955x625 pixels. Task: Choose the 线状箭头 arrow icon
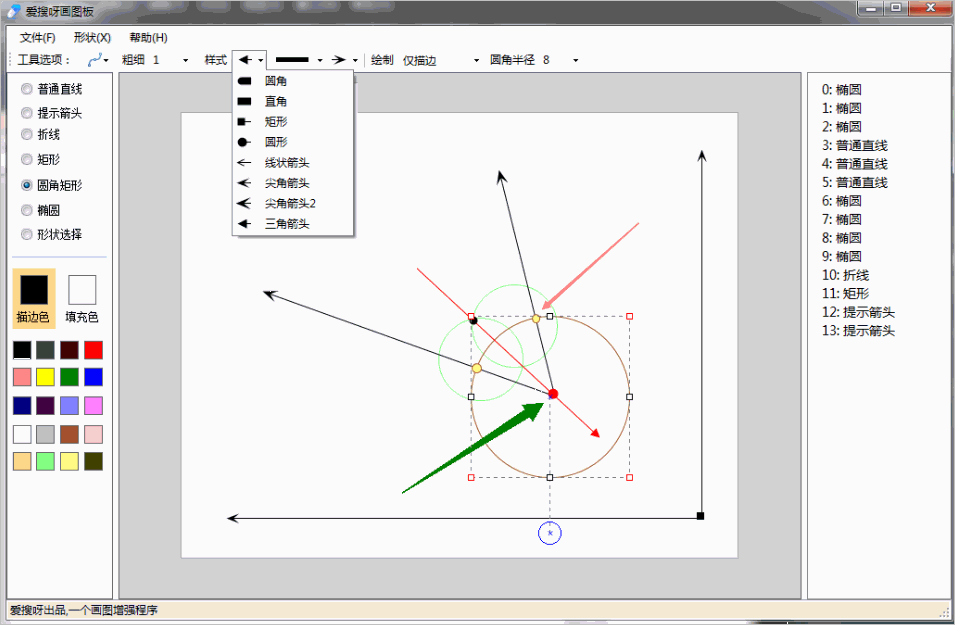tap(244, 163)
